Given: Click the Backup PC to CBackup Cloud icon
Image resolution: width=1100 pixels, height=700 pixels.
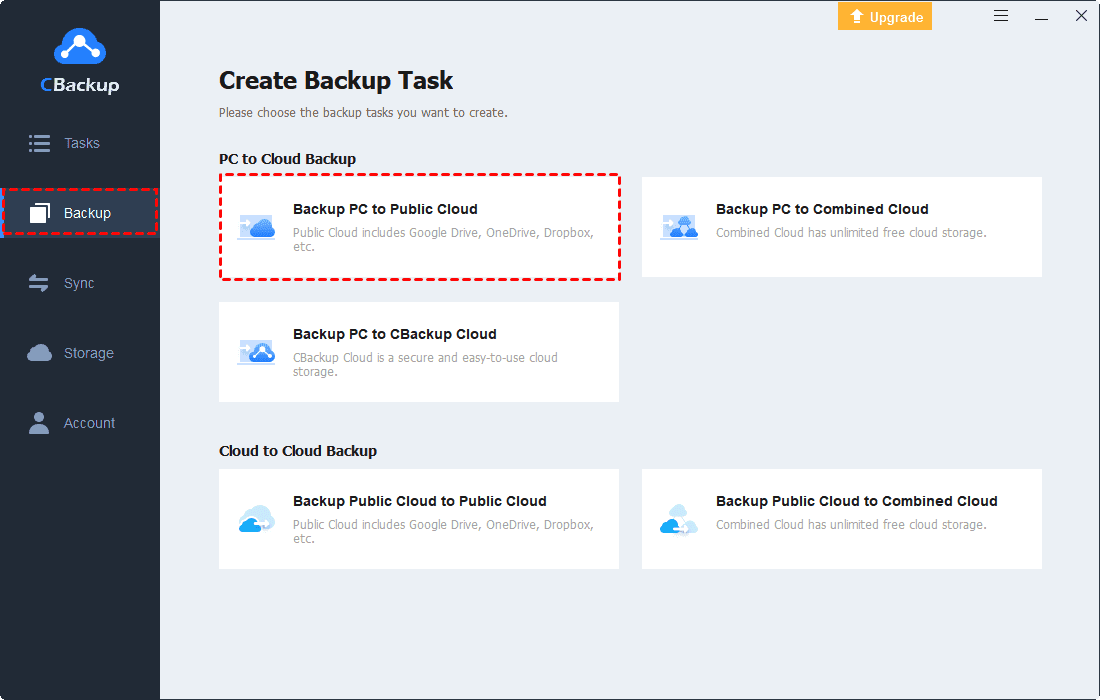Looking at the screenshot, I should (x=257, y=352).
